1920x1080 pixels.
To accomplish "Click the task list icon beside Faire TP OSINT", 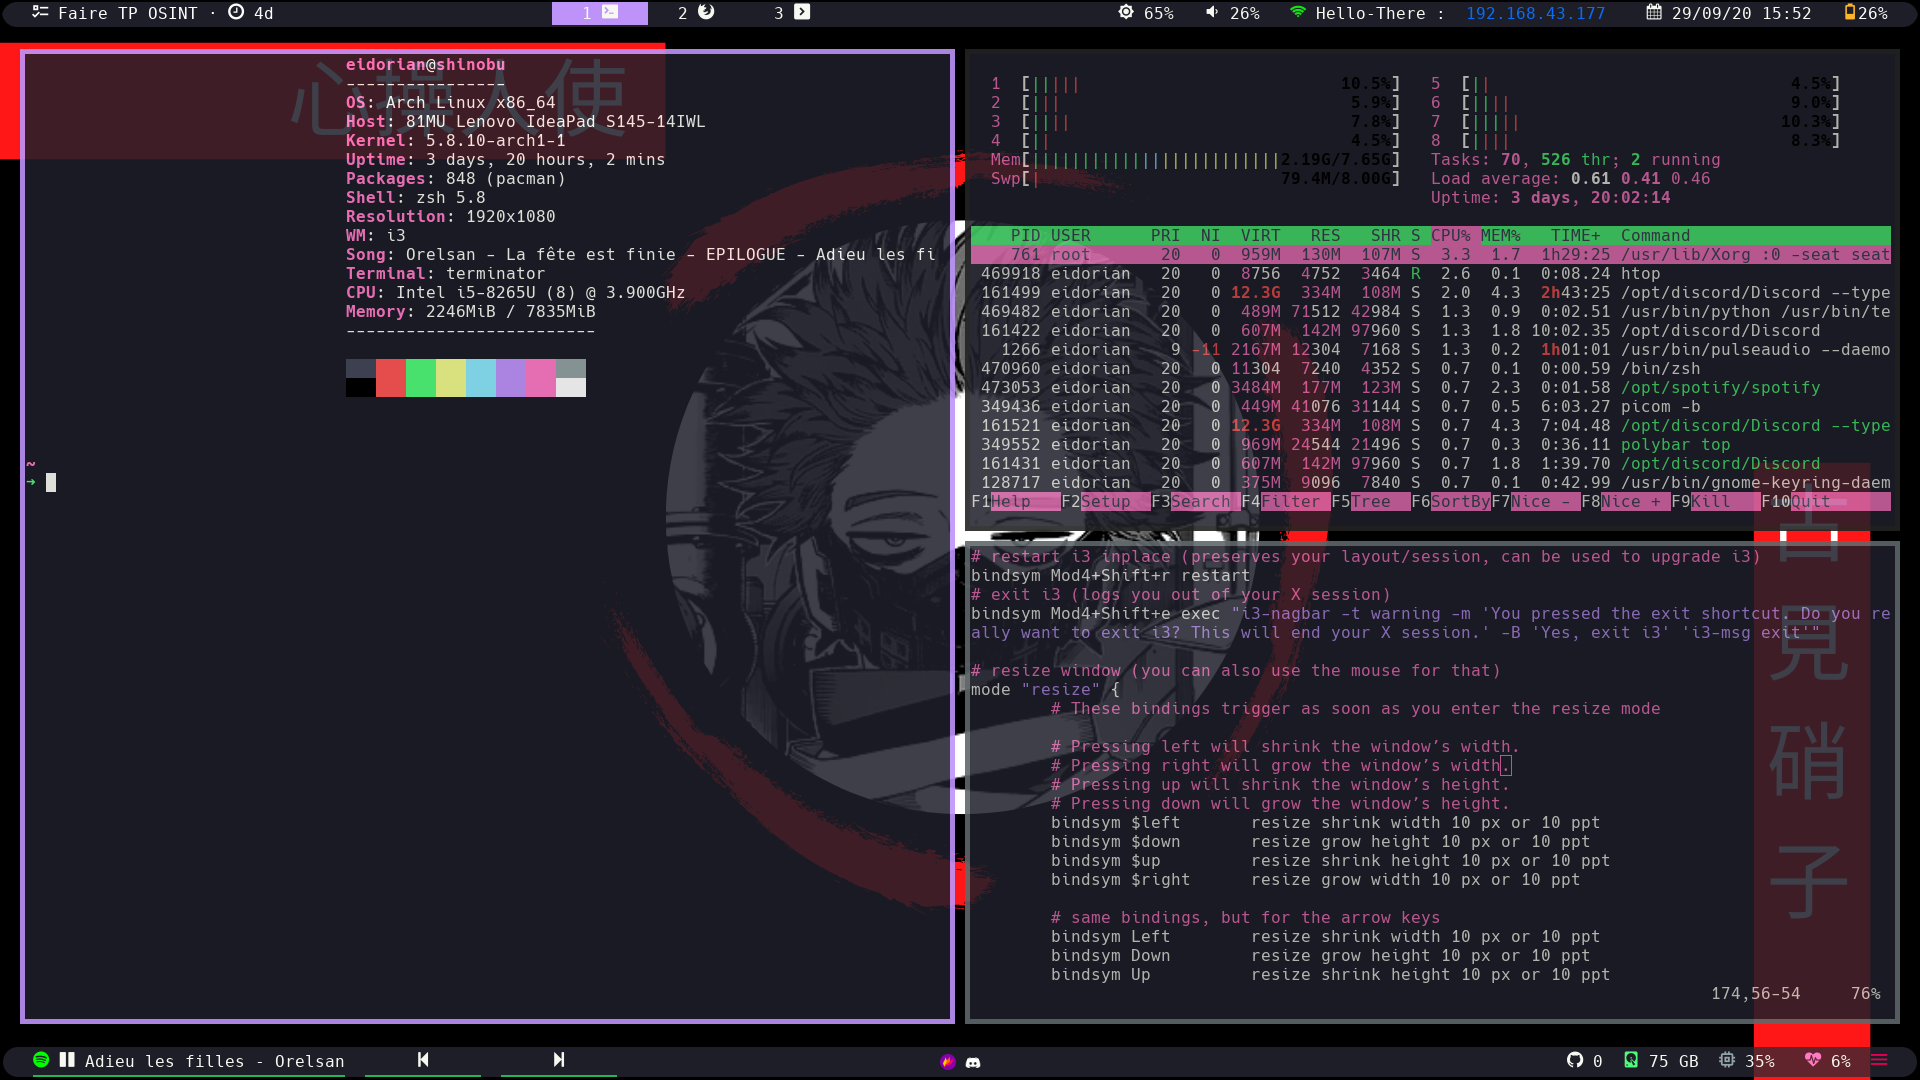I will [x=40, y=12].
